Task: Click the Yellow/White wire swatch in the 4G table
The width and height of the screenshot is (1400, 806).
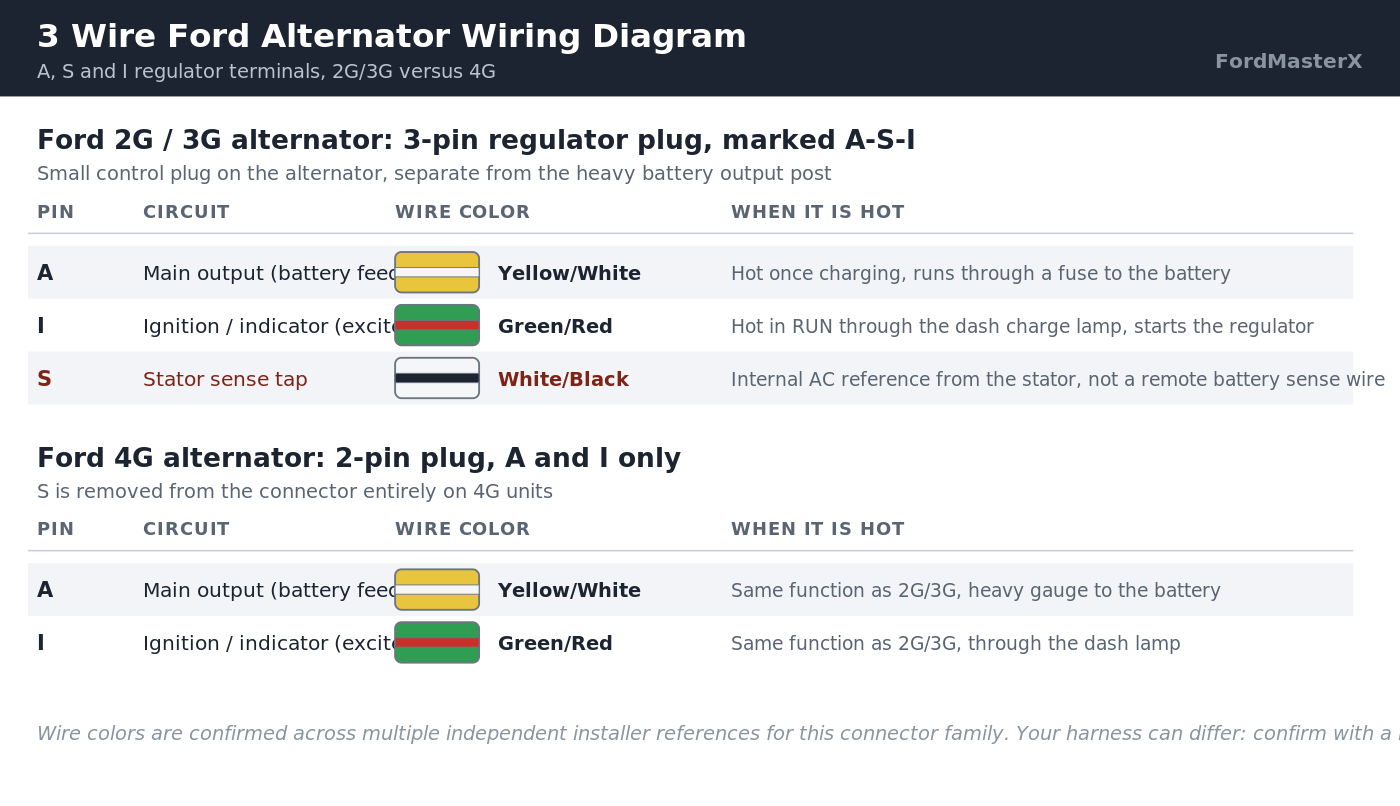Action: pos(437,590)
